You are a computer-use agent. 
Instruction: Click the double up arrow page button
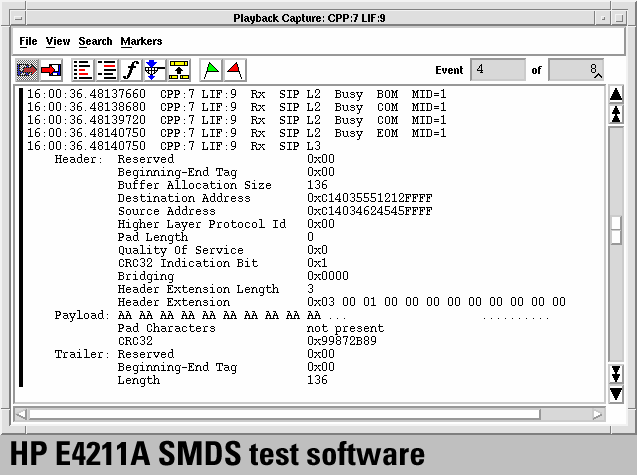point(616,114)
